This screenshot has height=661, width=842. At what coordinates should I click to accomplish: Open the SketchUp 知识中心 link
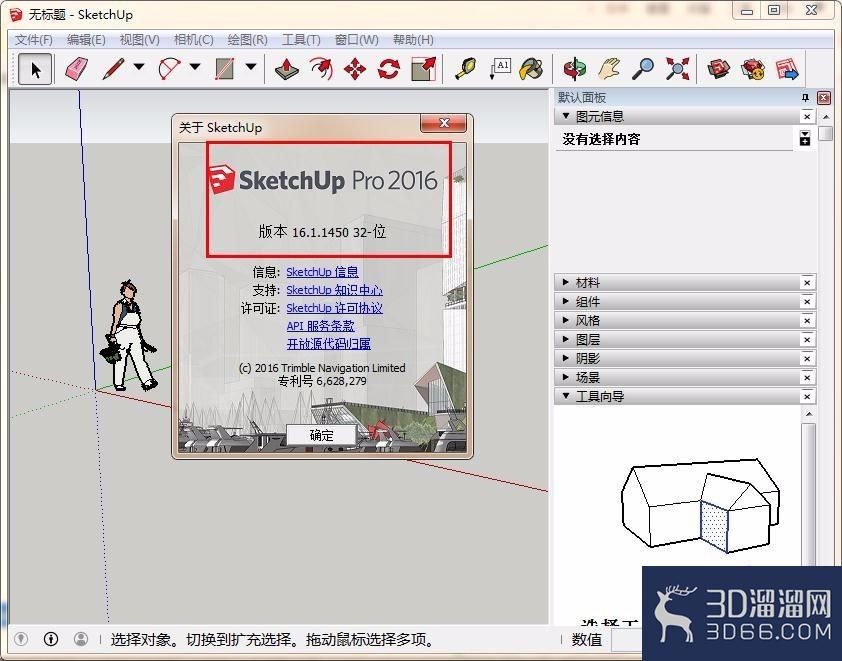pyautogui.click(x=334, y=290)
